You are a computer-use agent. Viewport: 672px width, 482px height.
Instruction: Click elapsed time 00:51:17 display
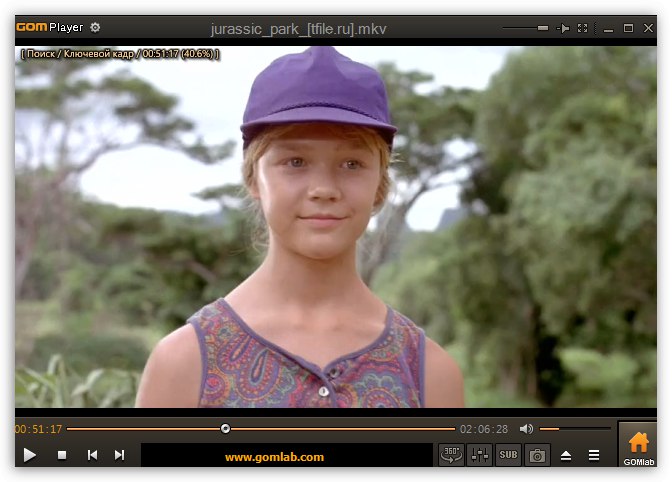pos(39,429)
